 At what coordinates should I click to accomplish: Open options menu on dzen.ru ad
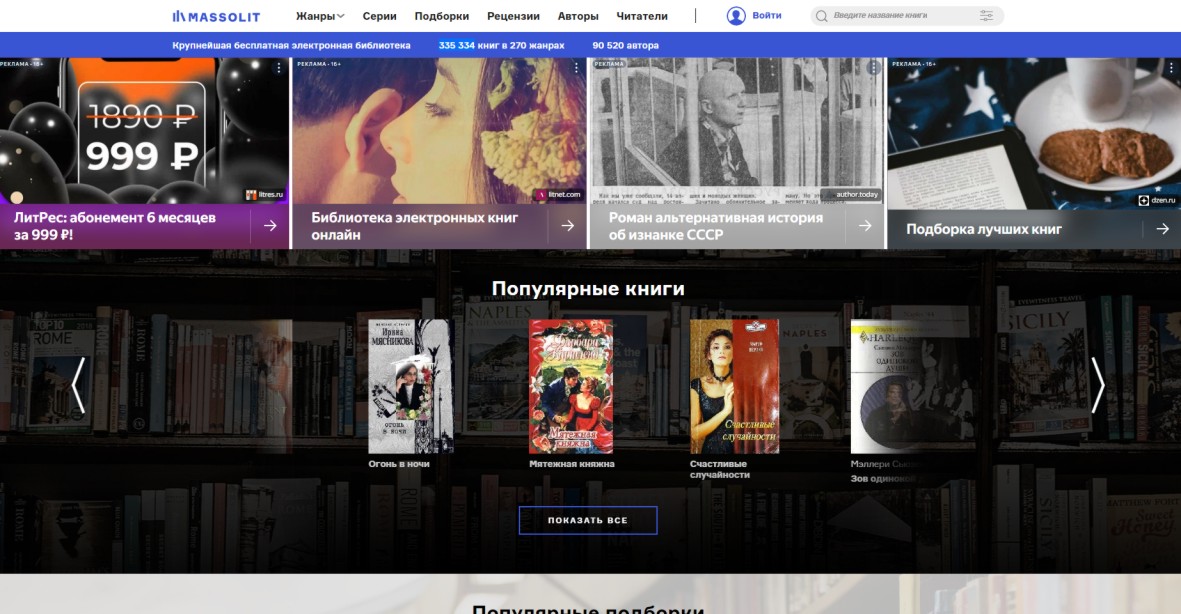pyautogui.click(x=1171, y=68)
